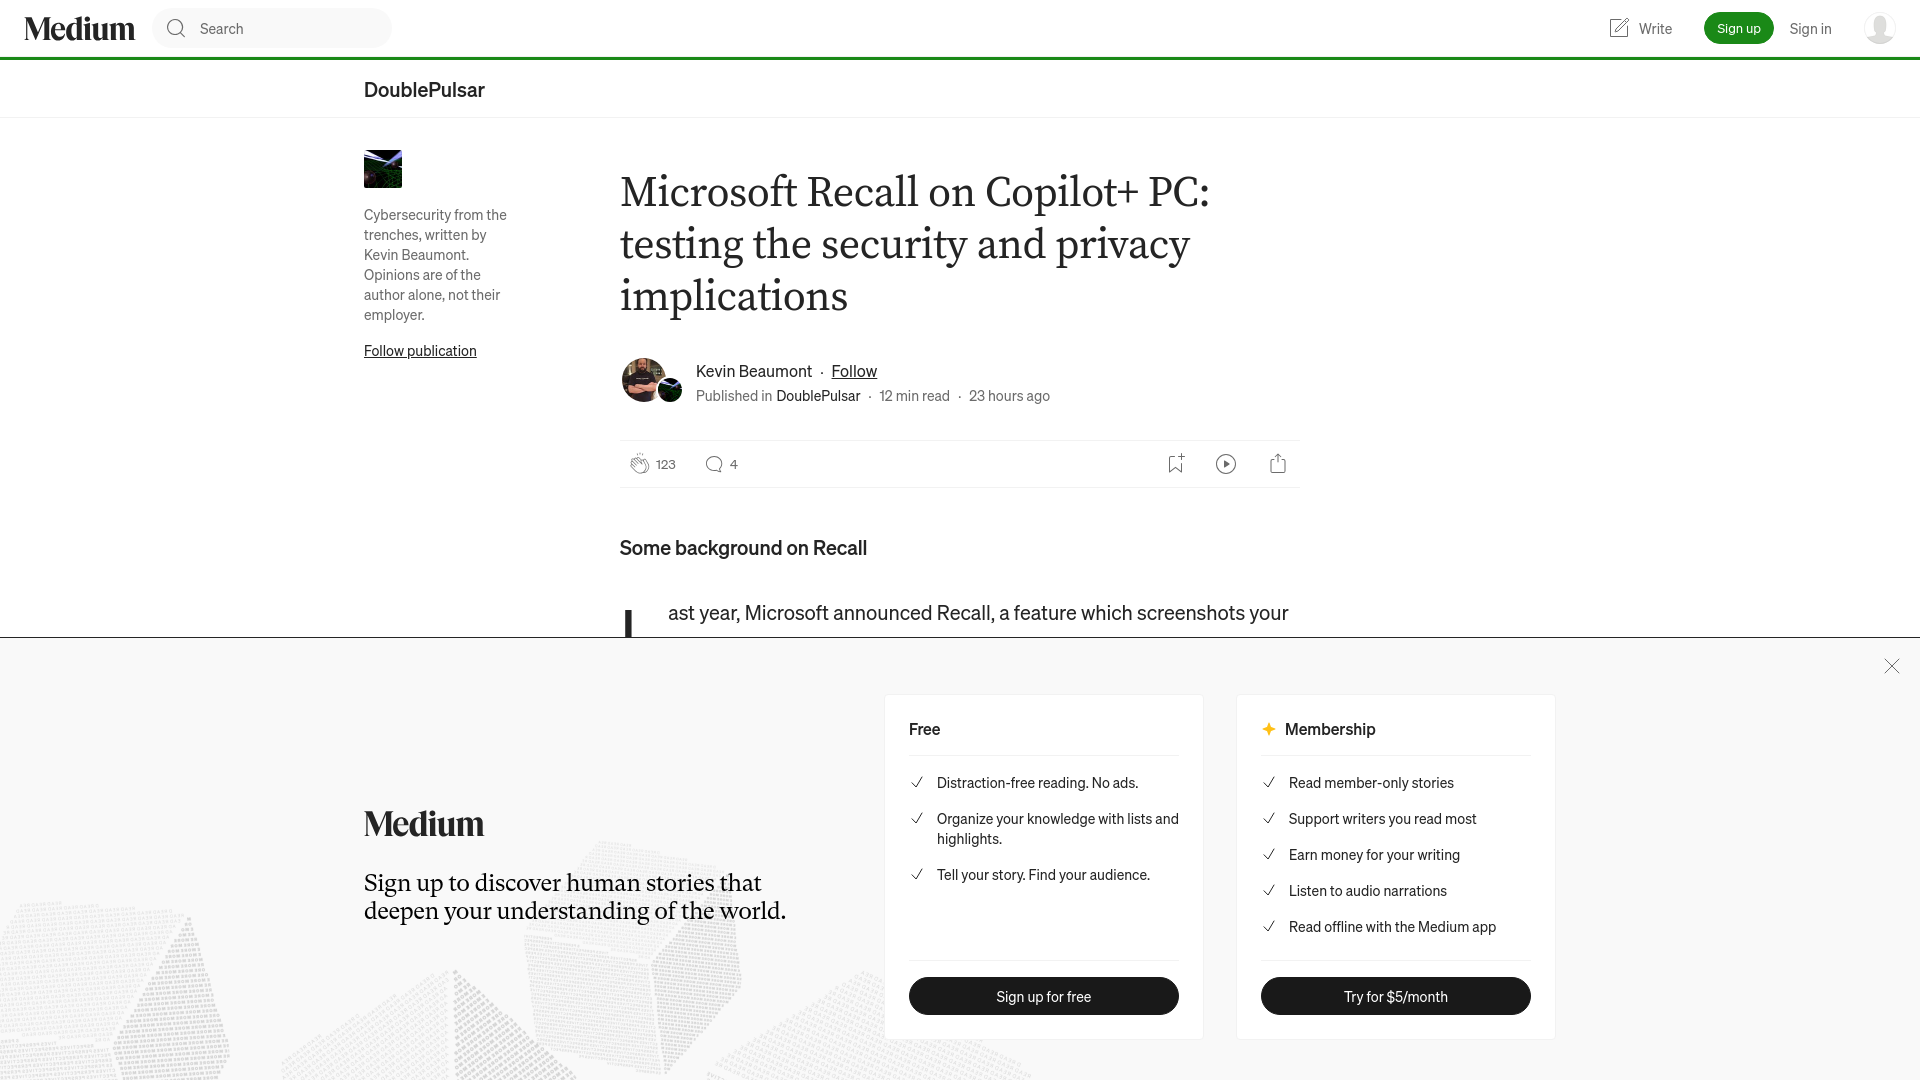Click the checkmark beside Read member-only stories

(x=1269, y=782)
